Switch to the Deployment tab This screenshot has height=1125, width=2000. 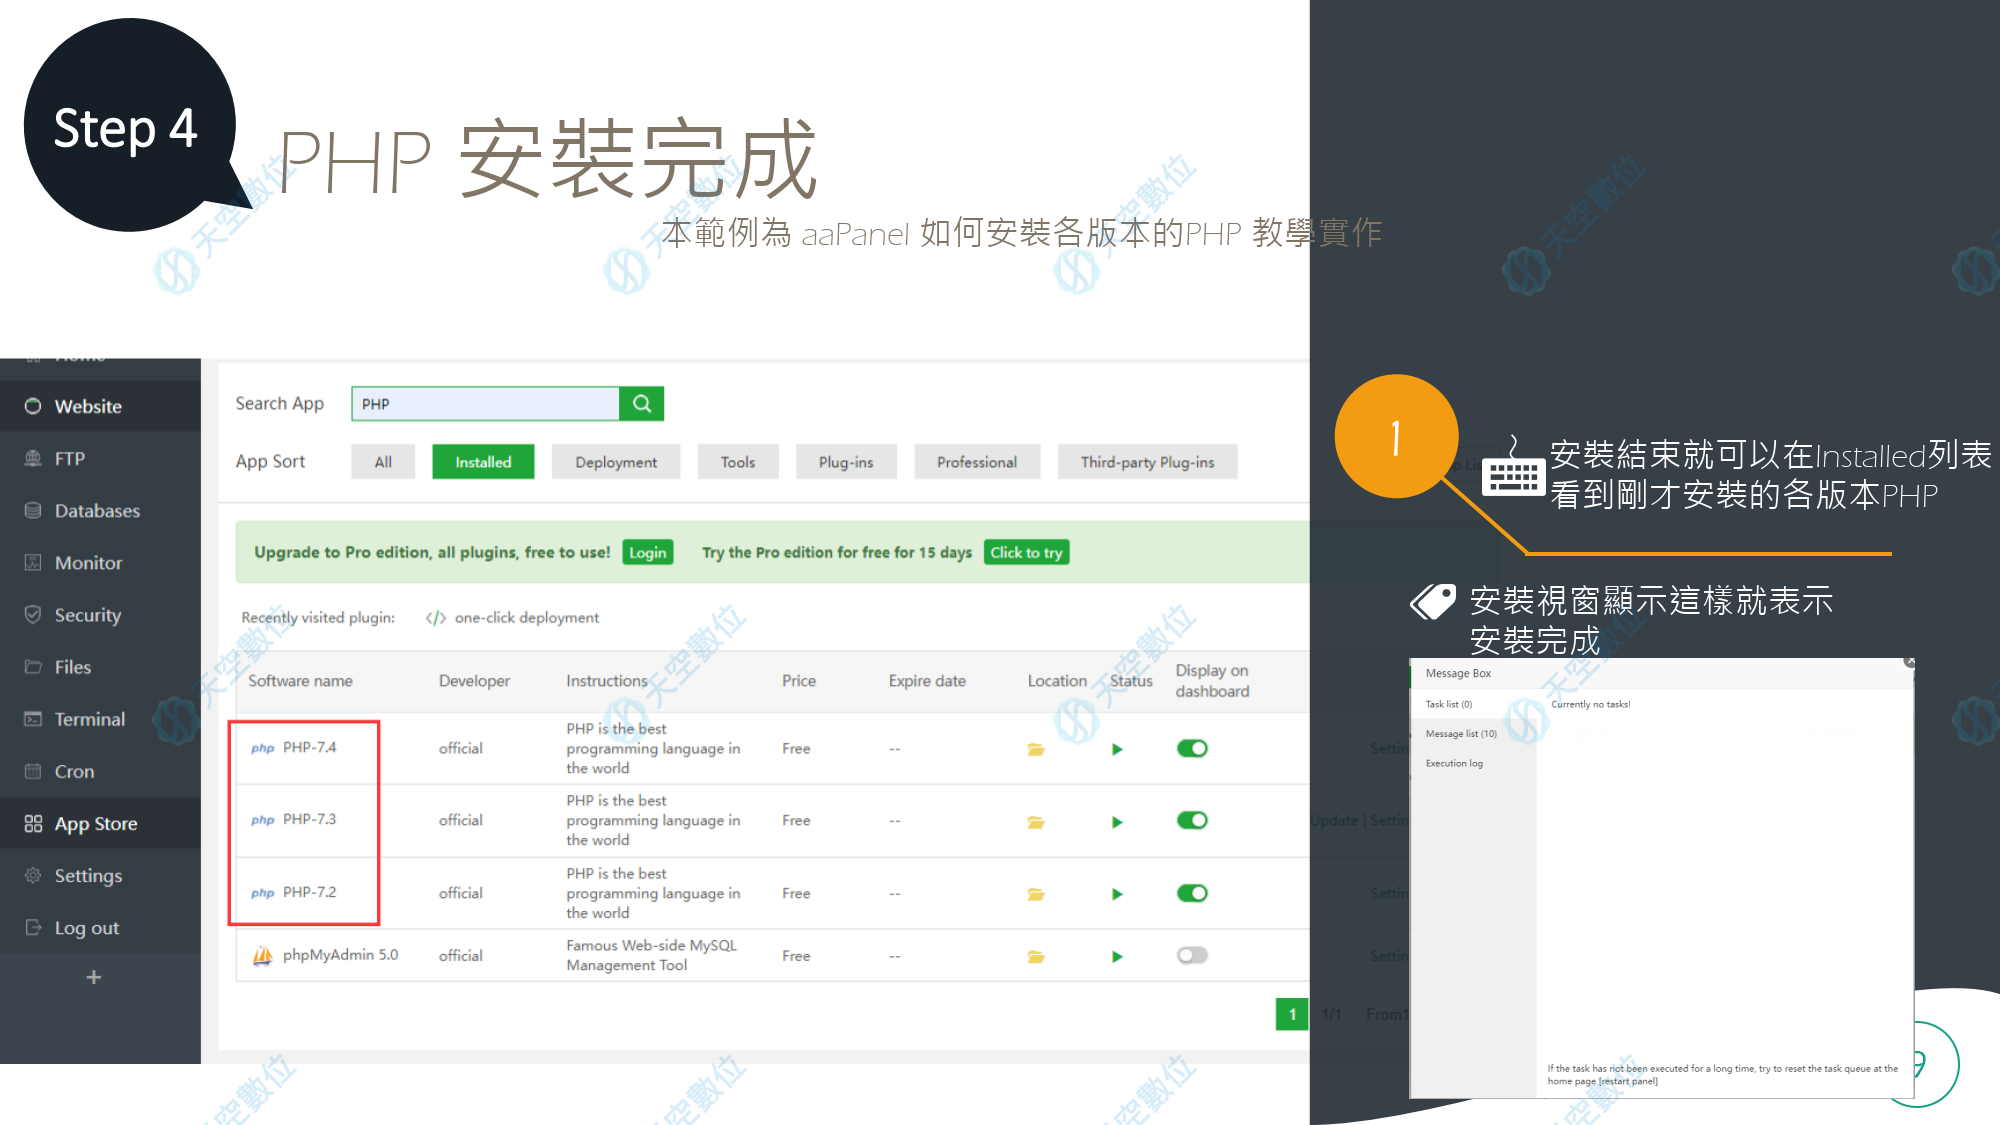pos(616,461)
